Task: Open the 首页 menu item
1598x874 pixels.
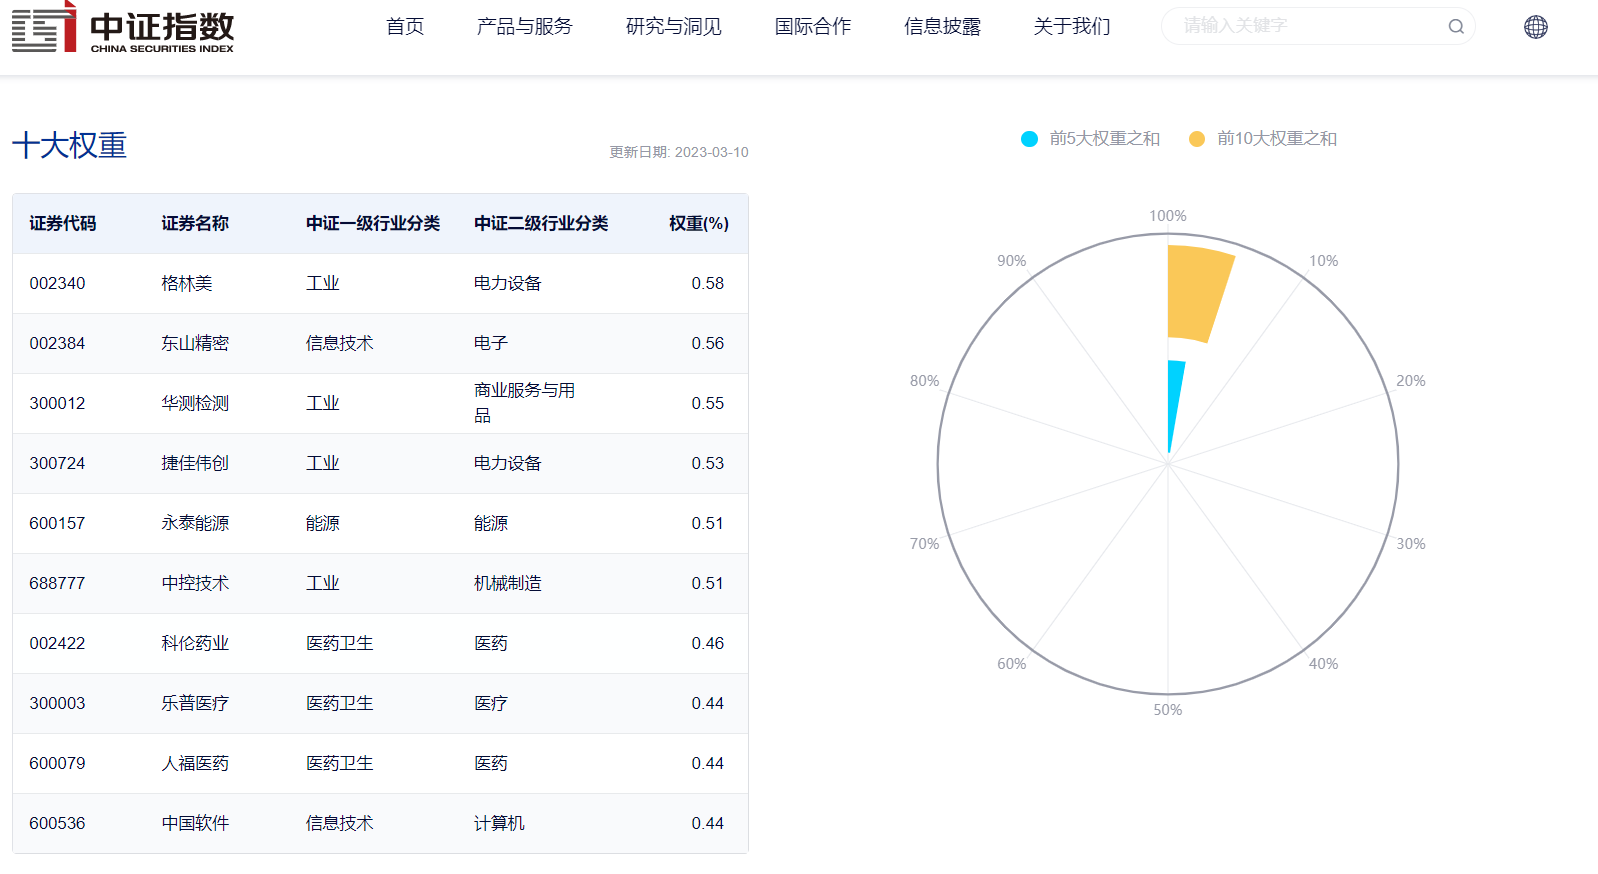Action: [405, 27]
